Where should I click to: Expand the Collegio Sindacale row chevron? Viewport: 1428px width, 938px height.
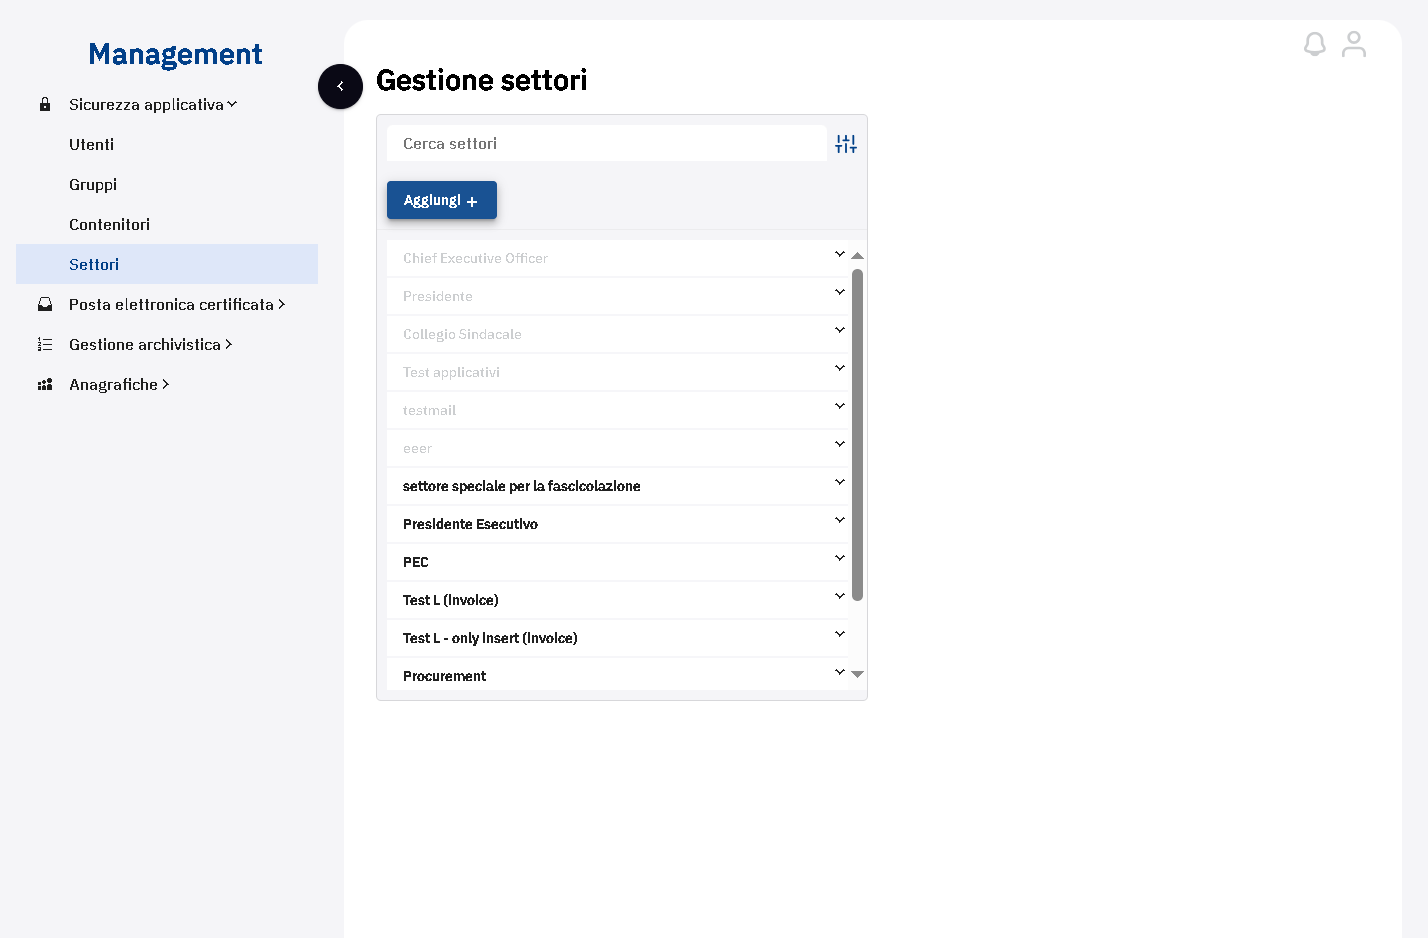pos(840,330)
